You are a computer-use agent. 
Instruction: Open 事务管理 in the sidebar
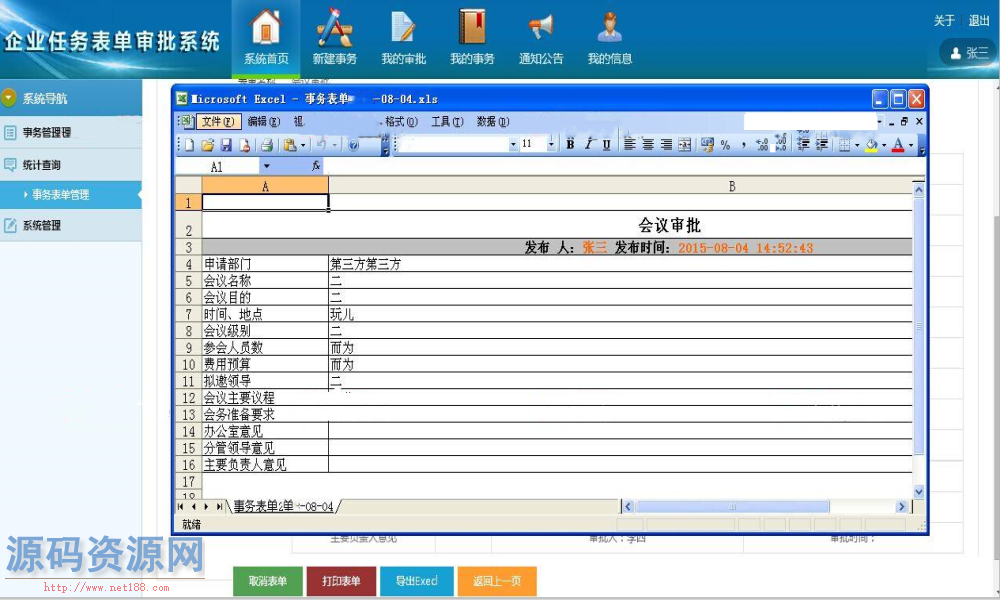pyautogui.click(x=71, y=132)
